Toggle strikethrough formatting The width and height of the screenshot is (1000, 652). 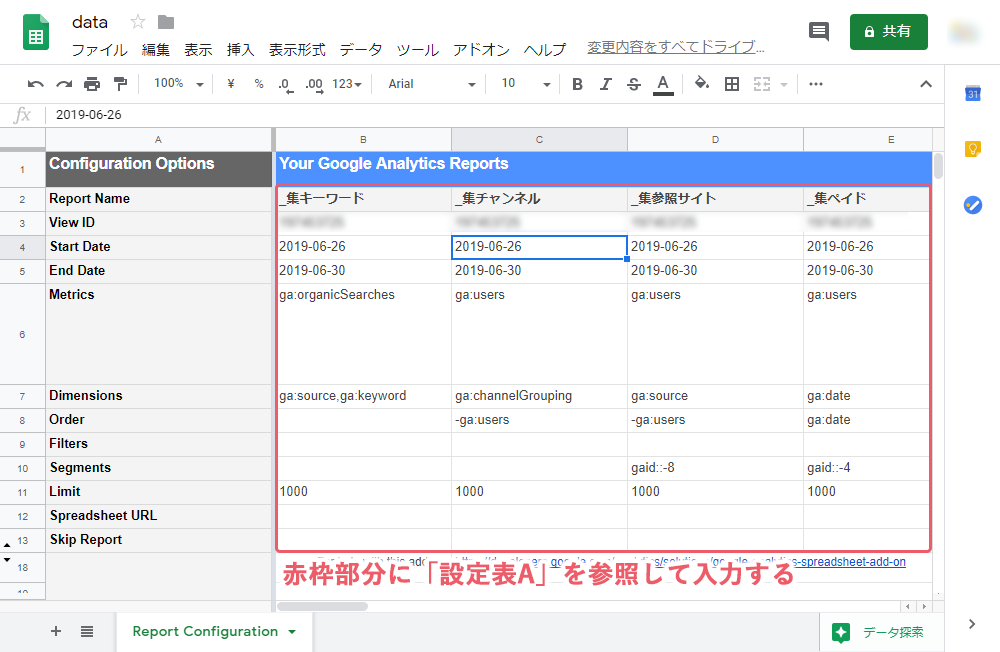pyautogui.click(x=633, y=84)
